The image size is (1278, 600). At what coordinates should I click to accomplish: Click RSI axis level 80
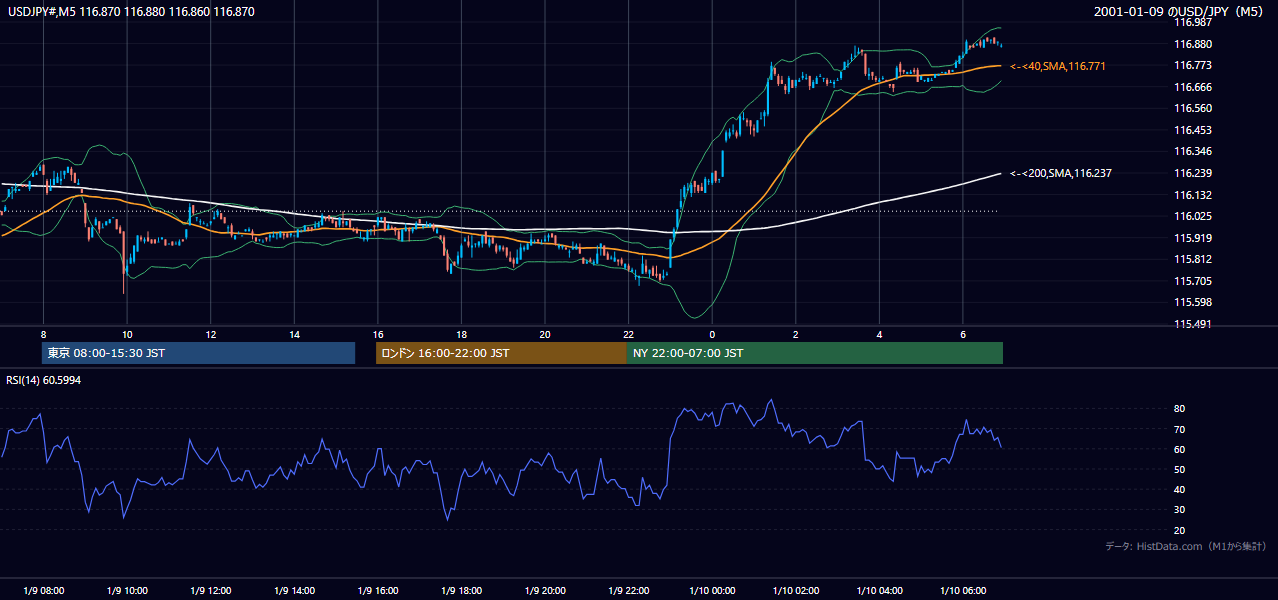click(x=1179, y=409)
